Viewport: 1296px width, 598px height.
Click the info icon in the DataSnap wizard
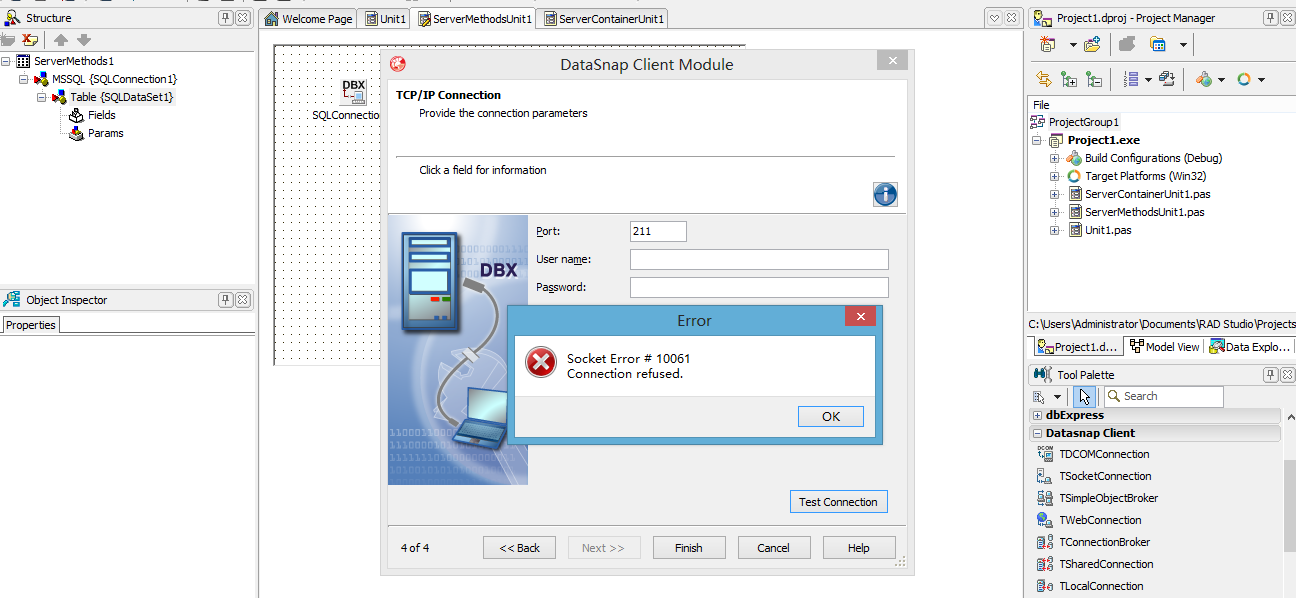[x=885, y=195]
